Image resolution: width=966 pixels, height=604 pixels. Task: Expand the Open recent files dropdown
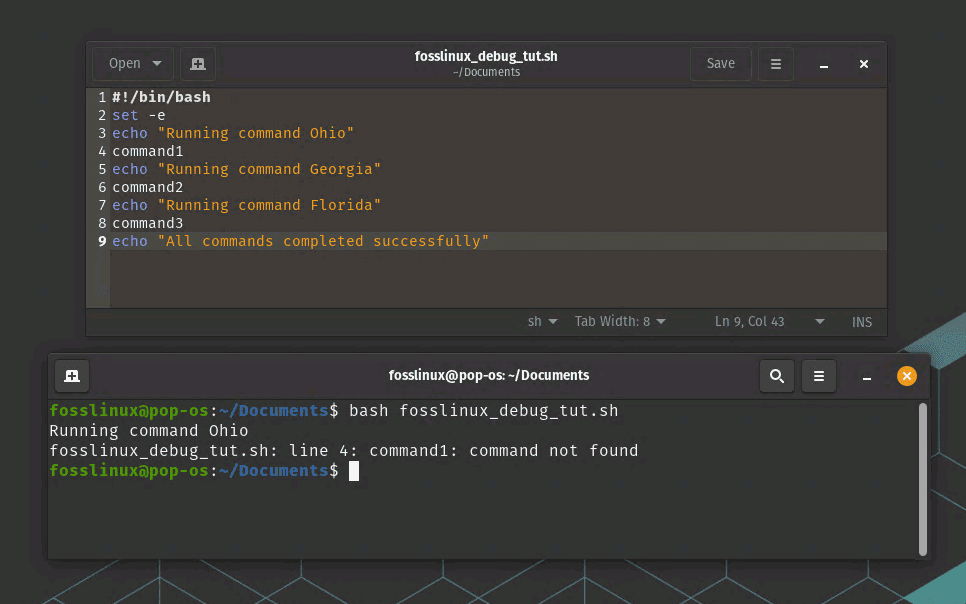click(x=157, y=64)
